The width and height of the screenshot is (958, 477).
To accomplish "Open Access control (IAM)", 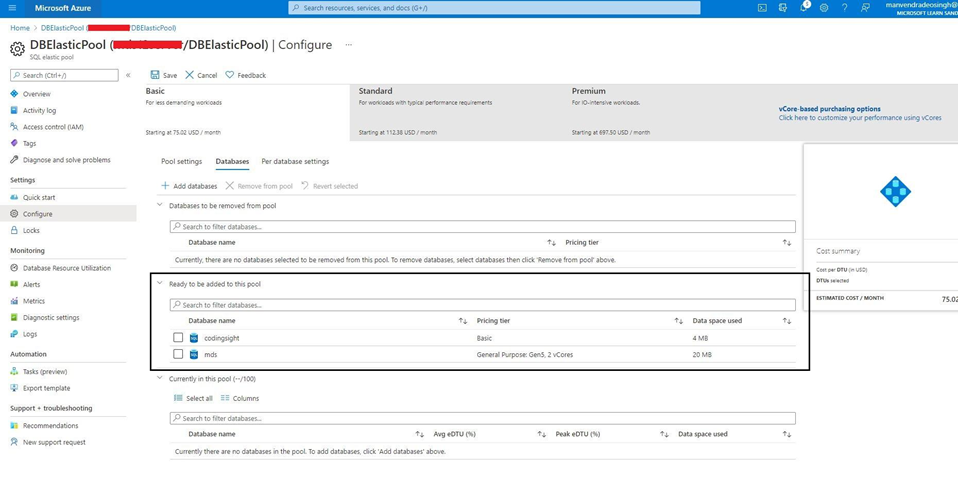I will click(x=53, y=127).
